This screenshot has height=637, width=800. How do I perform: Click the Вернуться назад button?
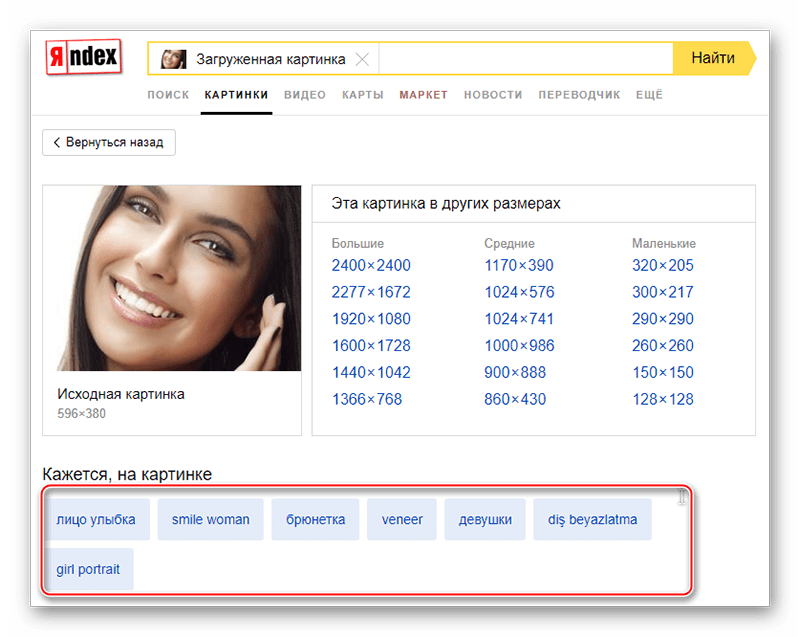click(109, 142)
